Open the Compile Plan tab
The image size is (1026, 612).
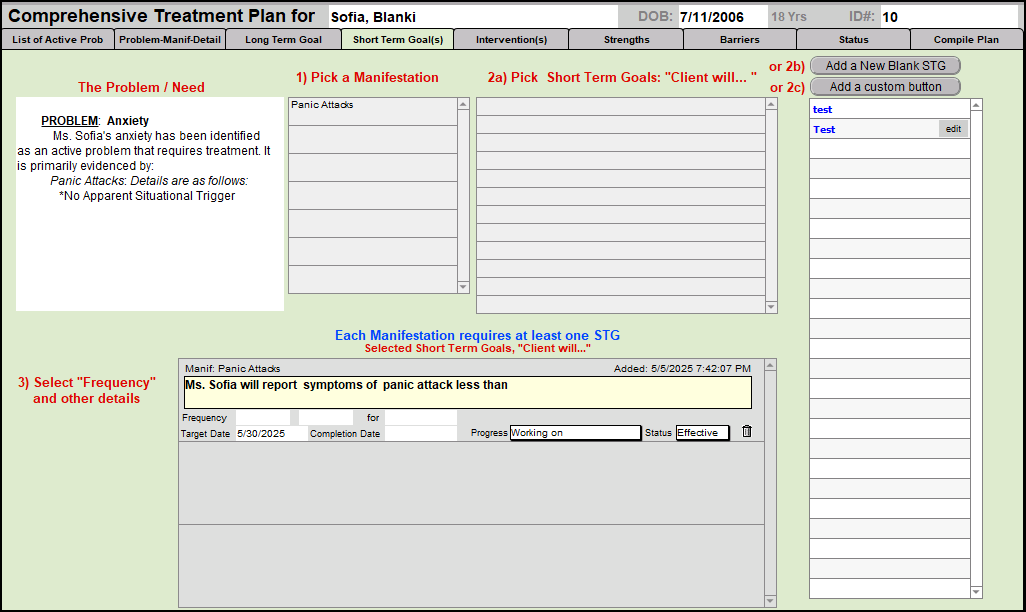[966, 40]
